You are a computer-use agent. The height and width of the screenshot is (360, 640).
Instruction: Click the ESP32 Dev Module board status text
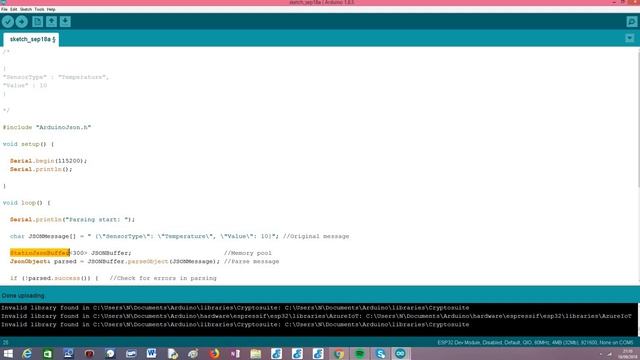tap(535, 342)
